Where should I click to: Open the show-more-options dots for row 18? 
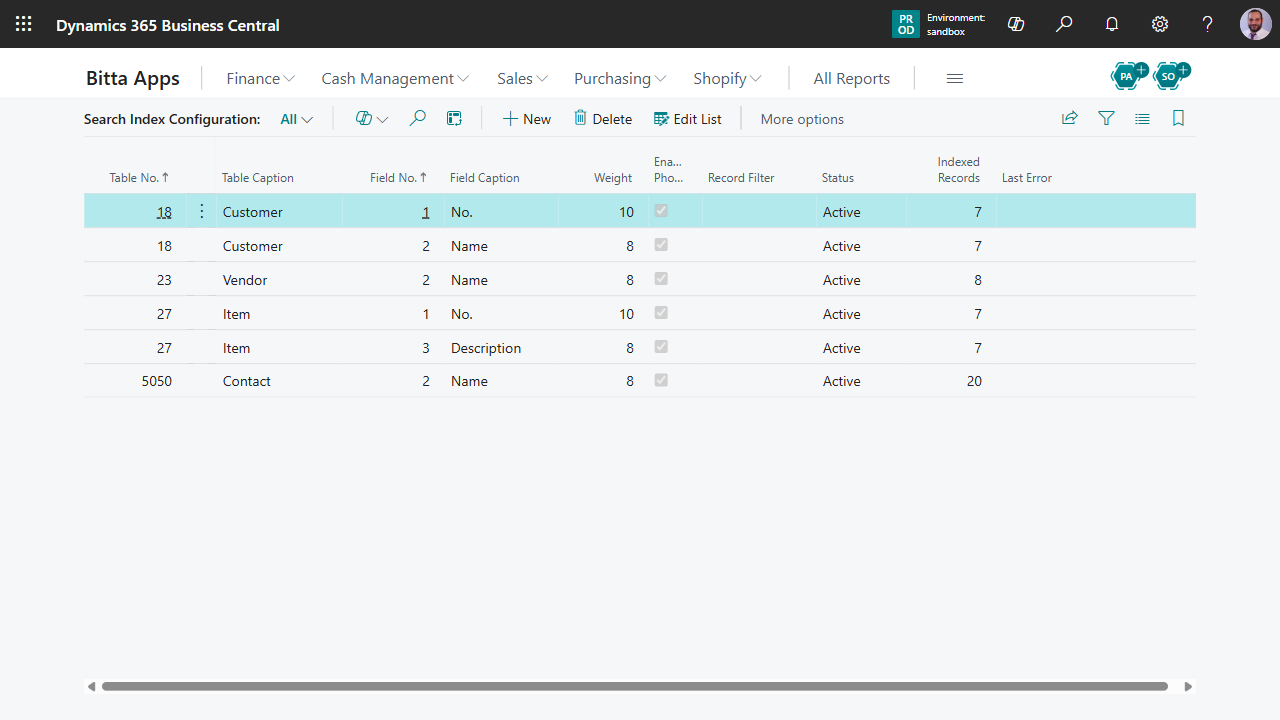pyautogui.click(x=201, y=211)
